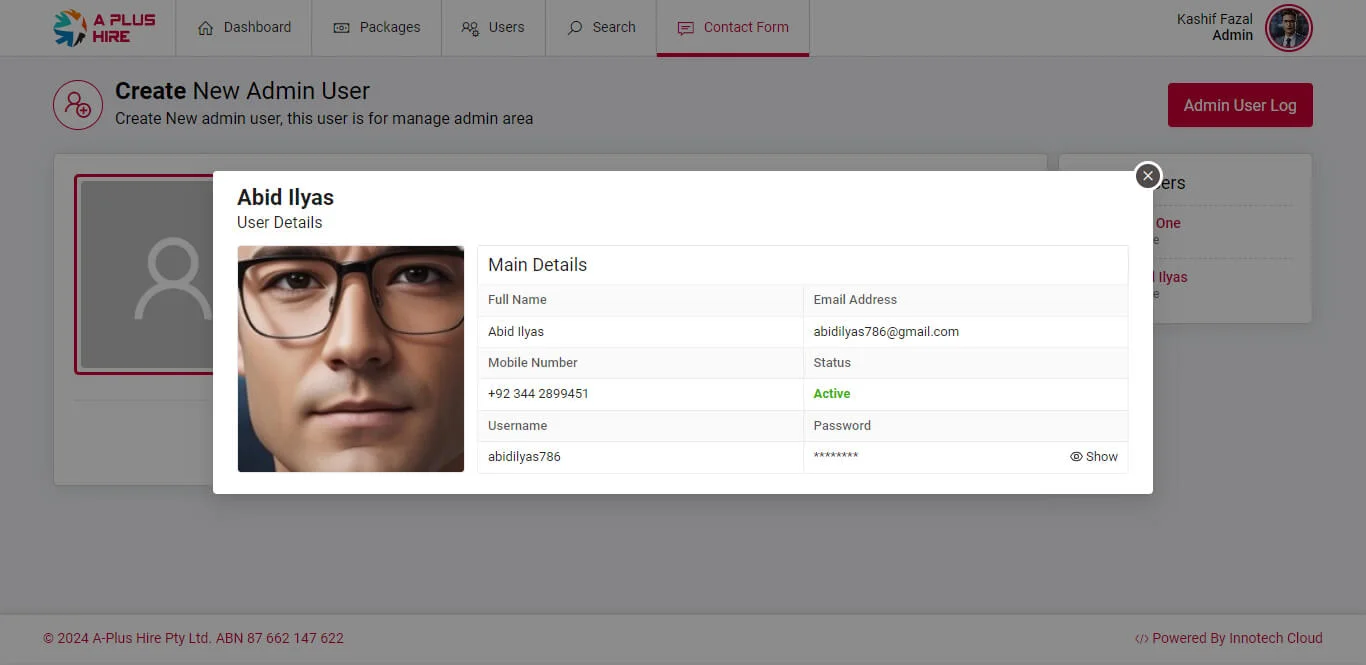Go to the Users menu item

pos(493,28)
